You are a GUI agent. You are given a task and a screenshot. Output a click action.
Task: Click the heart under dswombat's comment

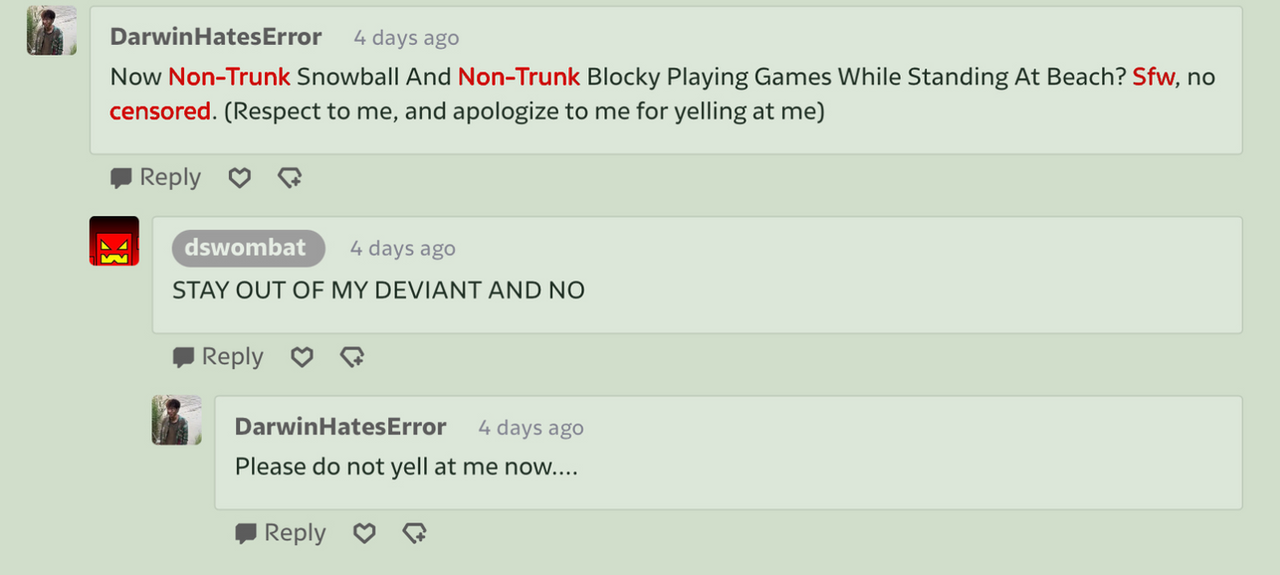[x=302, y=357]
